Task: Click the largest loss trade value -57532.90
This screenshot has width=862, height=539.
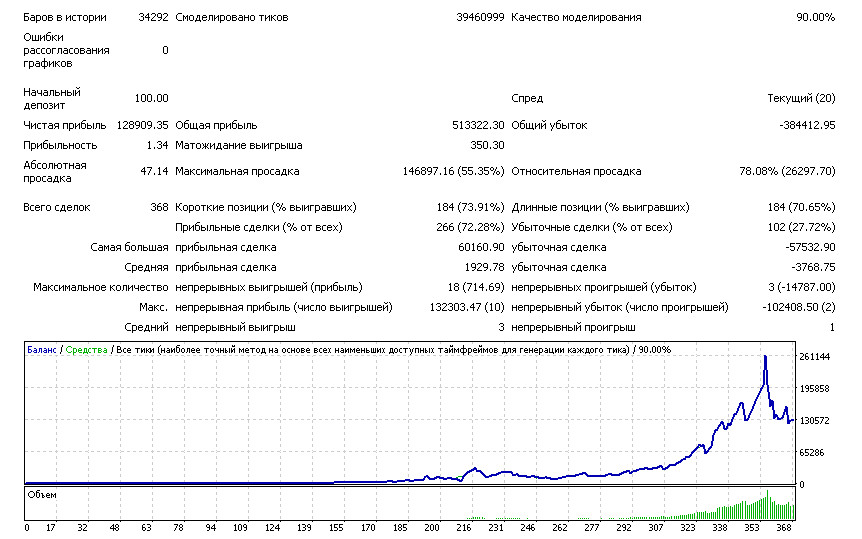Action: pyautogui.click(x=810, y=248)
